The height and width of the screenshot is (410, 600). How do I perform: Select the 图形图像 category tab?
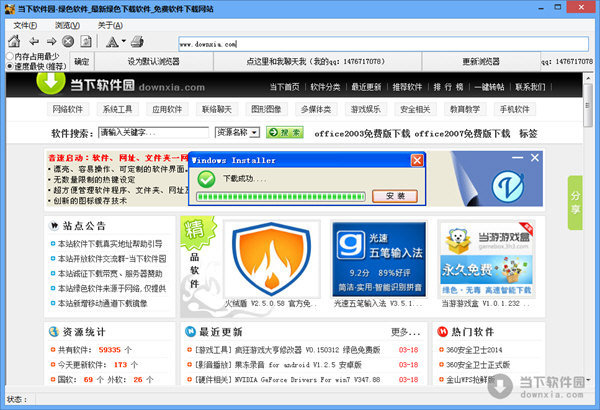click(266, 109)
